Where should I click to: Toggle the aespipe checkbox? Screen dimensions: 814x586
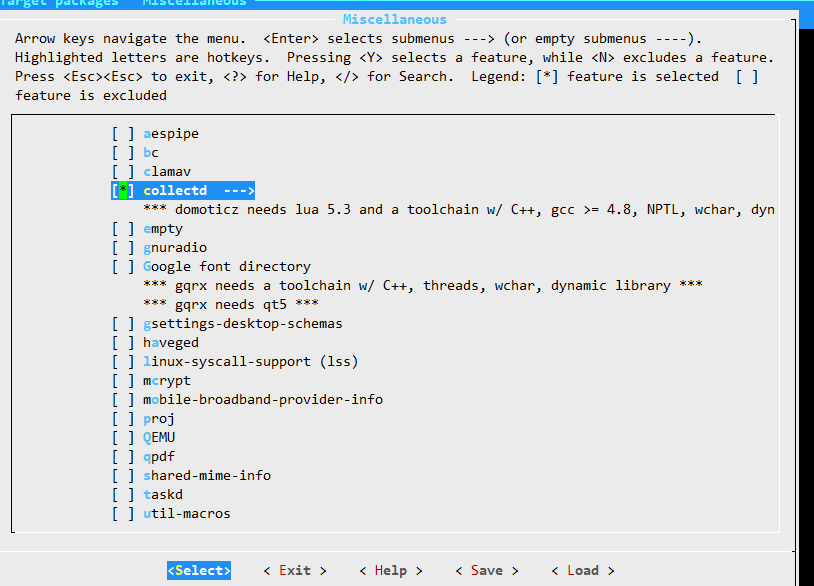pyautogui.click(x=123, y=134)
